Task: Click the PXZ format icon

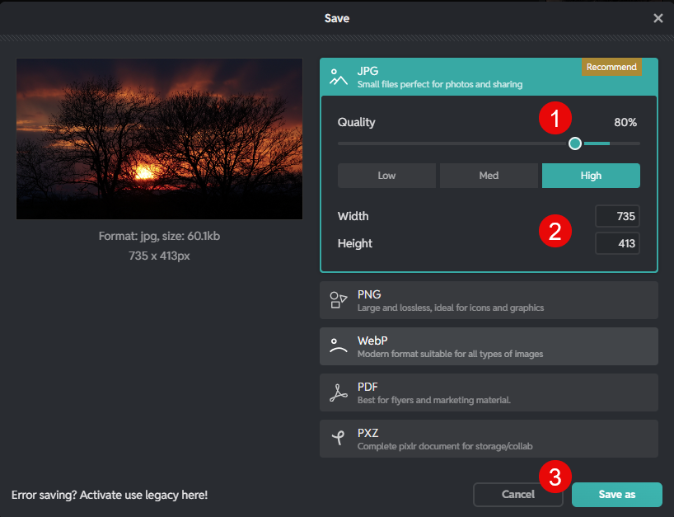Action: tap(338, 438)
